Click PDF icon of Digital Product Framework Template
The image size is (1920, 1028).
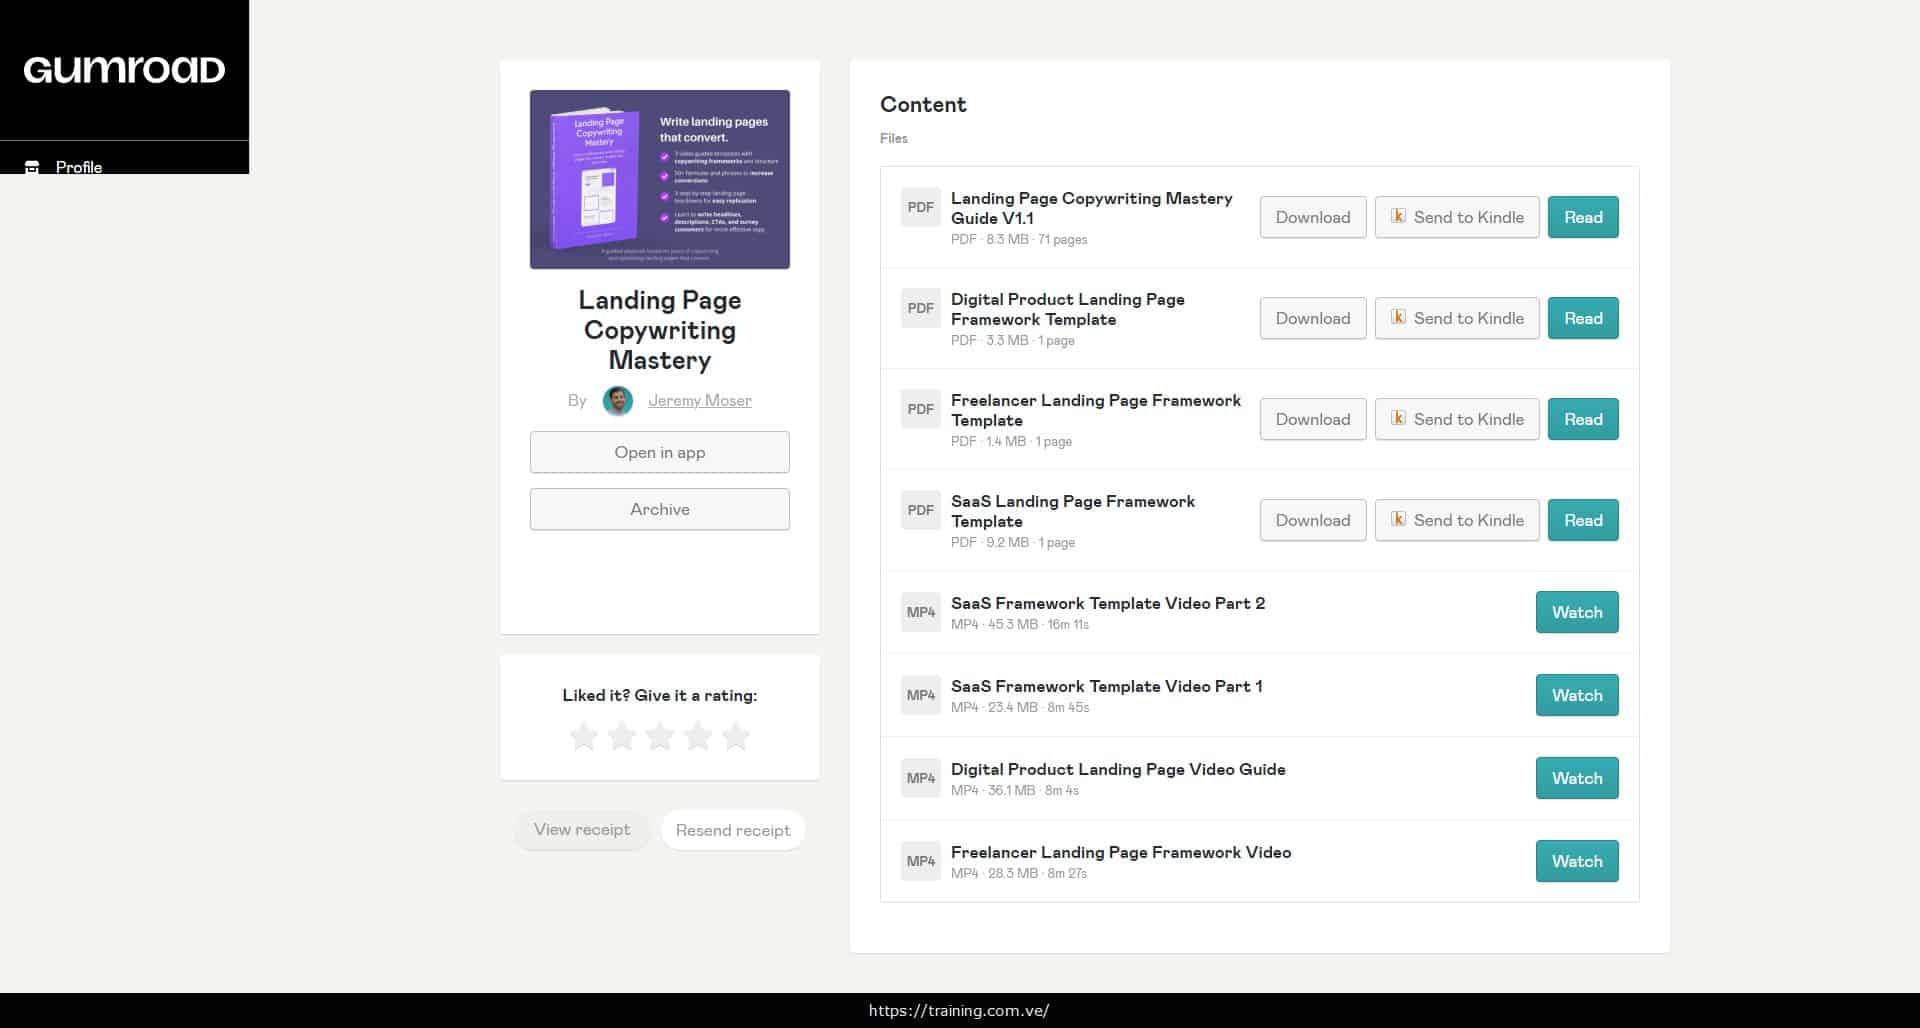coord(920,308)
